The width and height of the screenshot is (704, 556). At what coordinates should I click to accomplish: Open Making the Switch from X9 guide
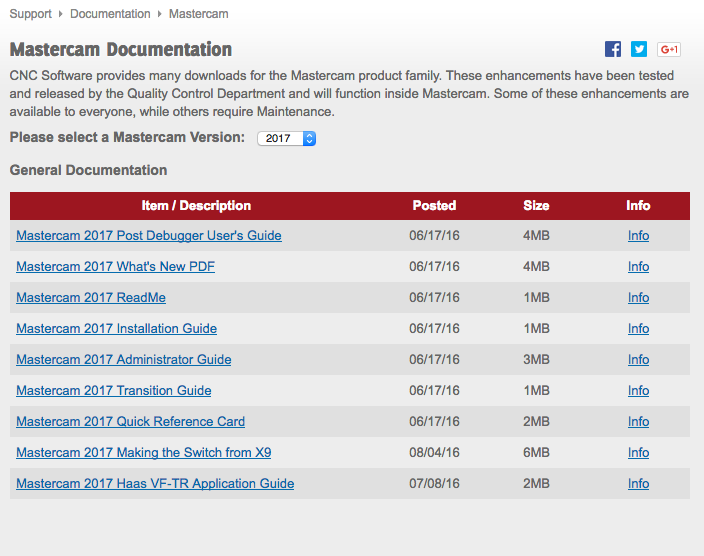(143, 453)
